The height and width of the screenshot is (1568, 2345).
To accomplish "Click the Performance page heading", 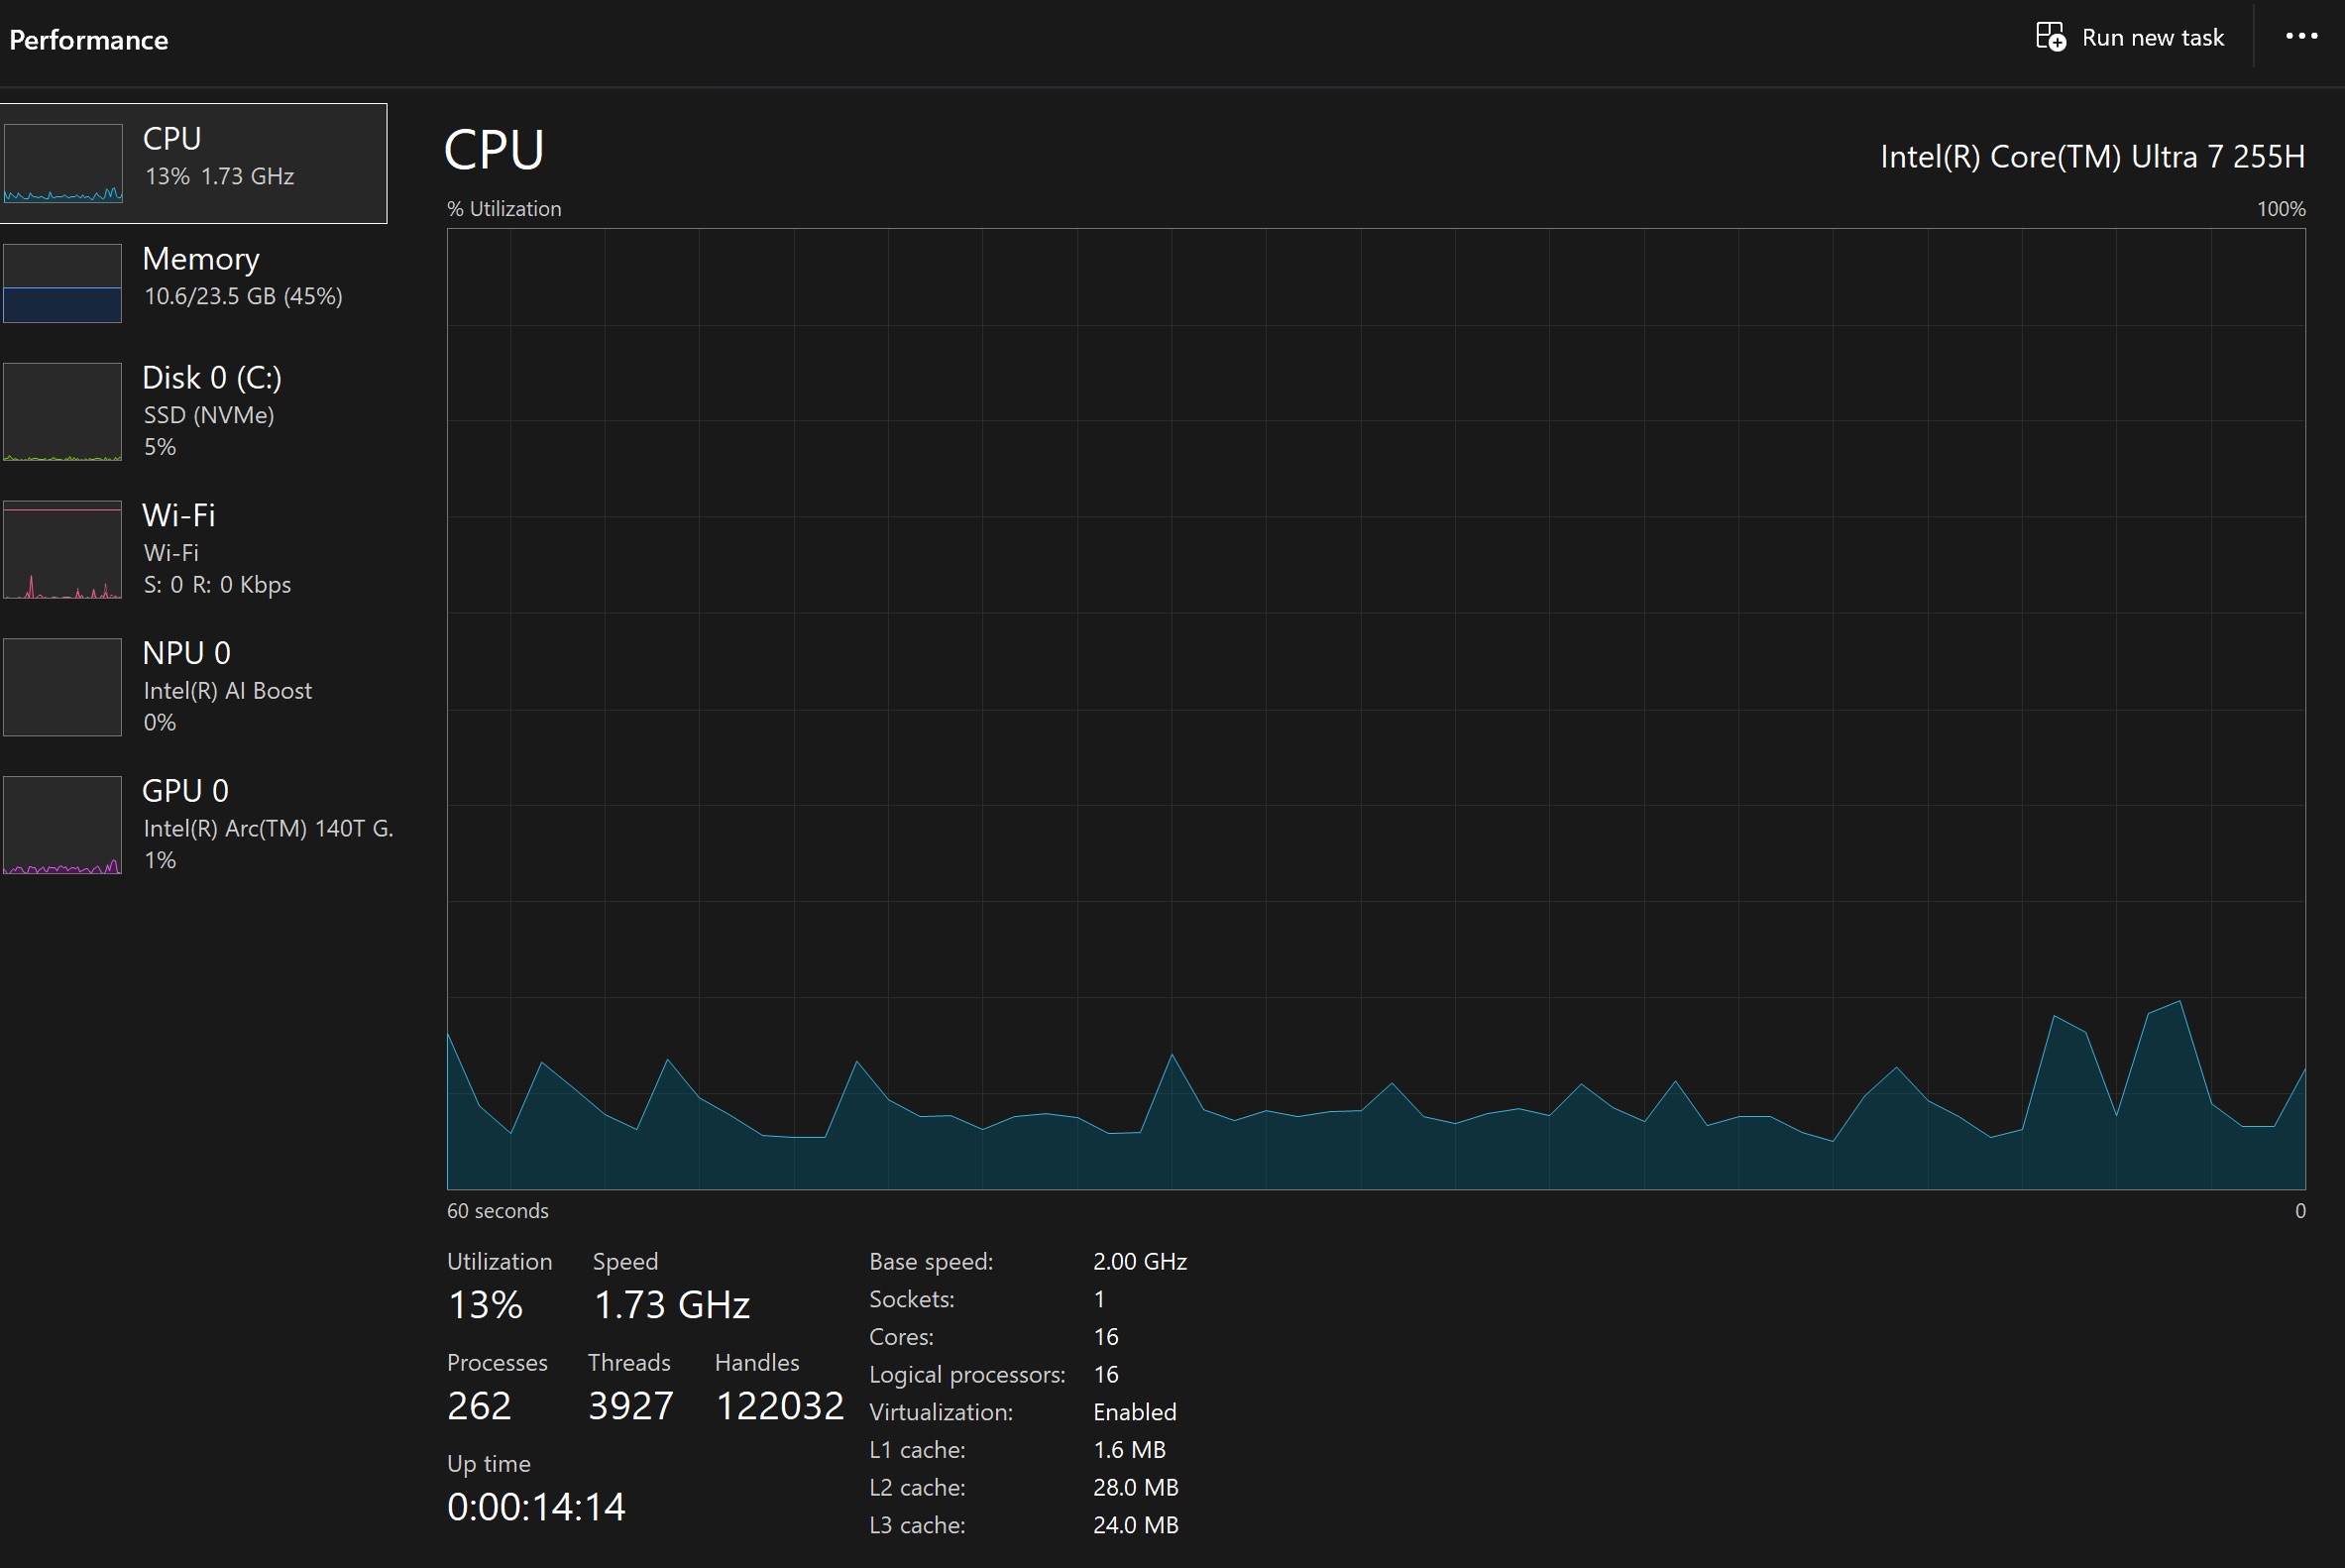I will tap(88, 40).
